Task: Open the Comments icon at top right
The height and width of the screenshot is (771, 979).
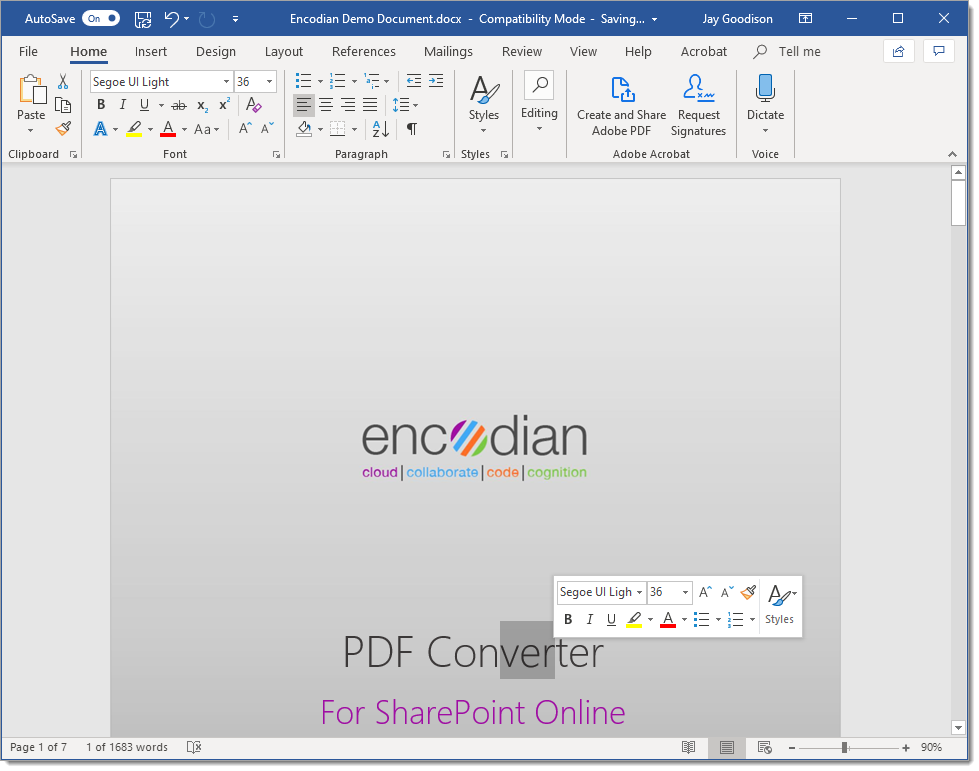Action: click(x=938, y=52)
